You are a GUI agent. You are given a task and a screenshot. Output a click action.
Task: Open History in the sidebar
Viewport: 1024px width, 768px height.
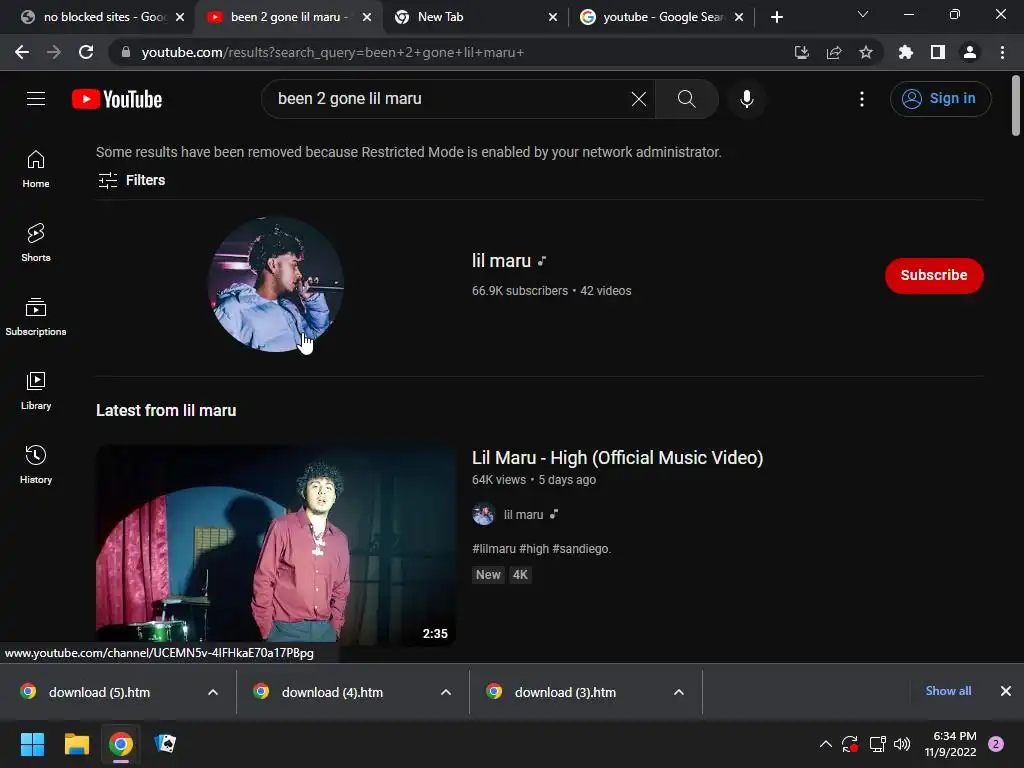tap(36, 464)
